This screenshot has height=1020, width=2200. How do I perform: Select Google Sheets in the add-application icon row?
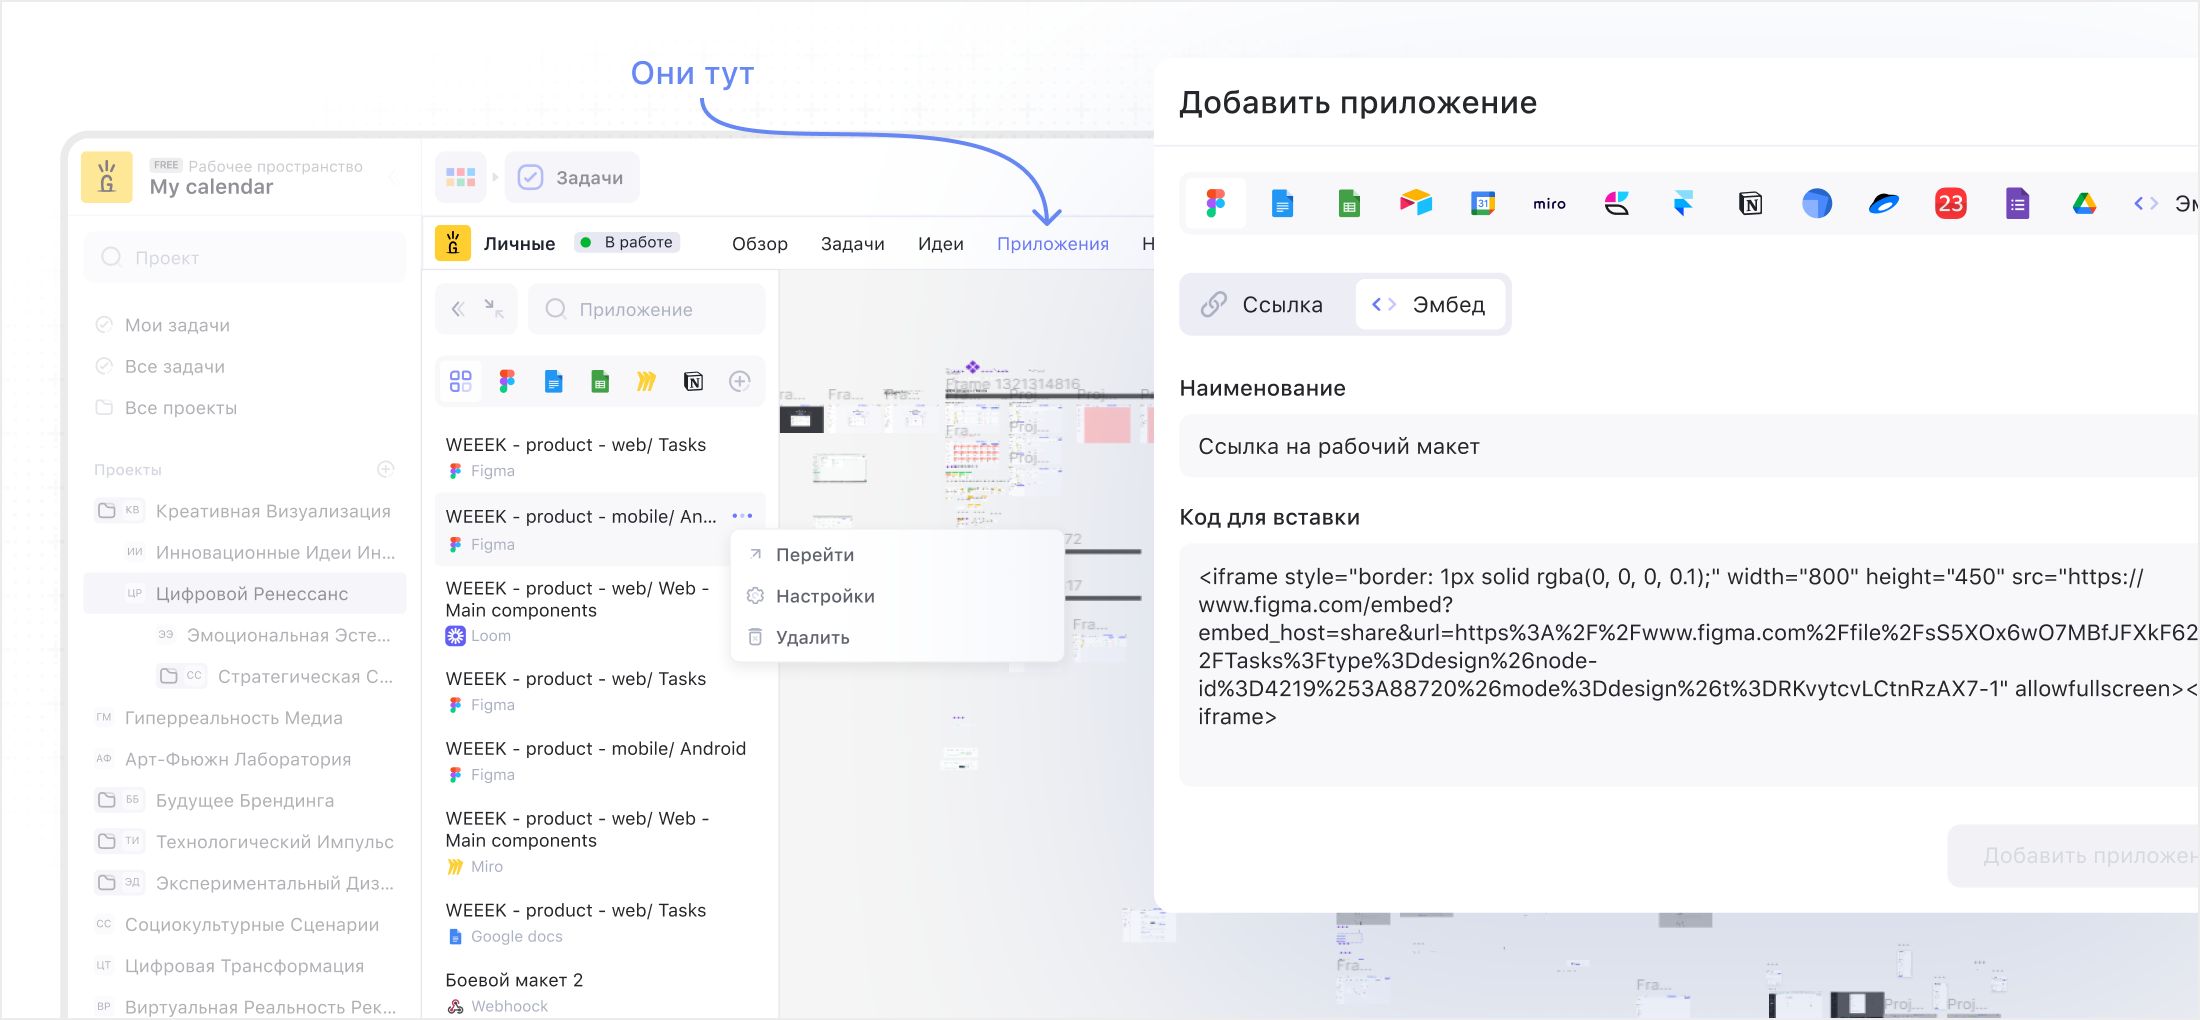[1349, 204]
